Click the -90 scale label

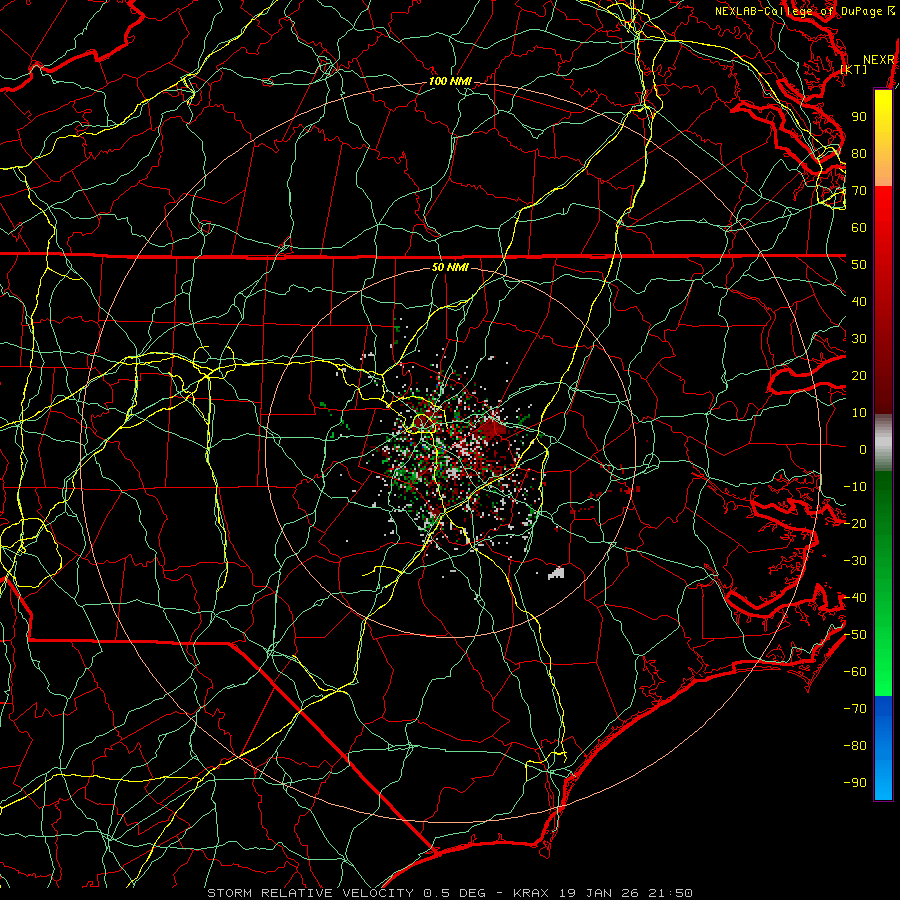click(x=855, y=783)
